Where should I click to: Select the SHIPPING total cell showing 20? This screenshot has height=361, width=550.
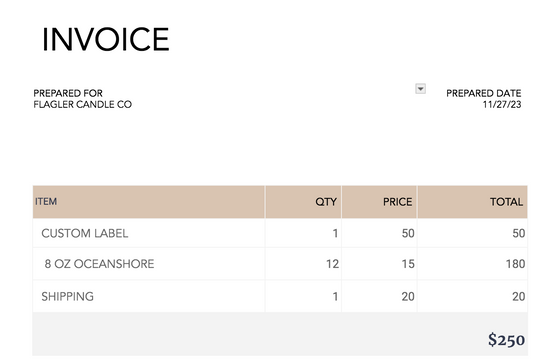472,296
